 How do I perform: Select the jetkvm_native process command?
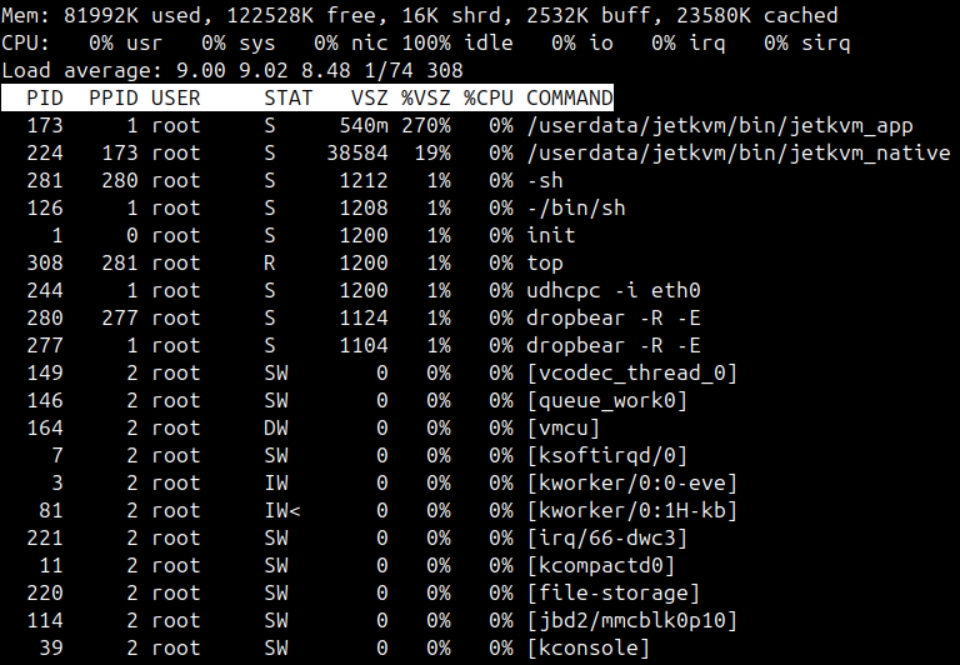(x=738, y=154)
